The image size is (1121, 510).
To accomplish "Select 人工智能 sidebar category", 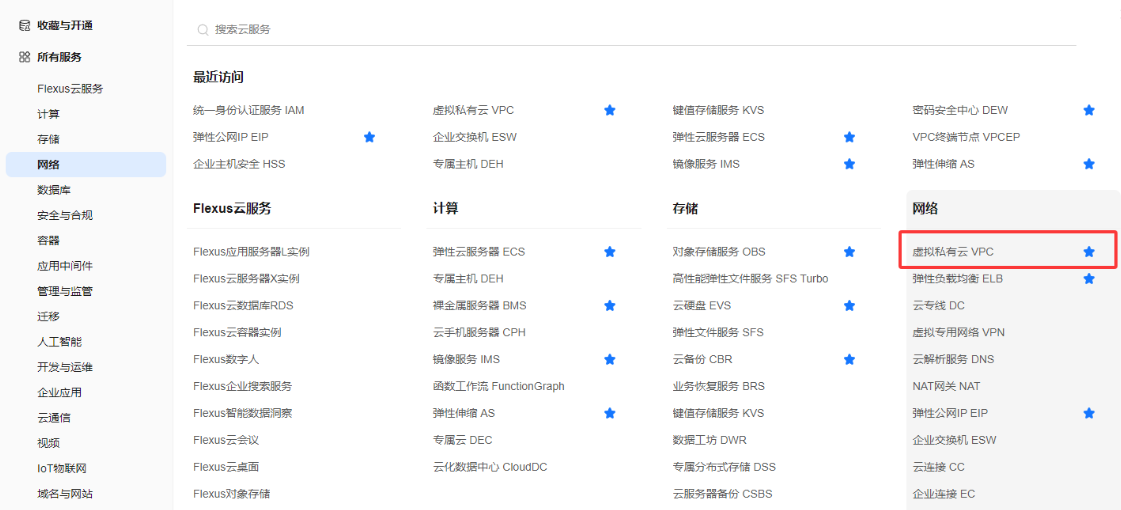I will pos(59,342).
